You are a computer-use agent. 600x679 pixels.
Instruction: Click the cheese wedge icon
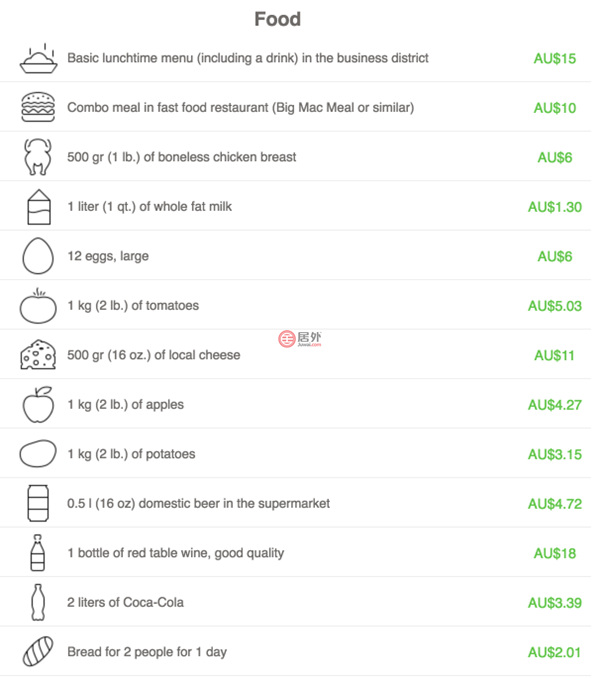pyautogui.click(x=38, y=355)
